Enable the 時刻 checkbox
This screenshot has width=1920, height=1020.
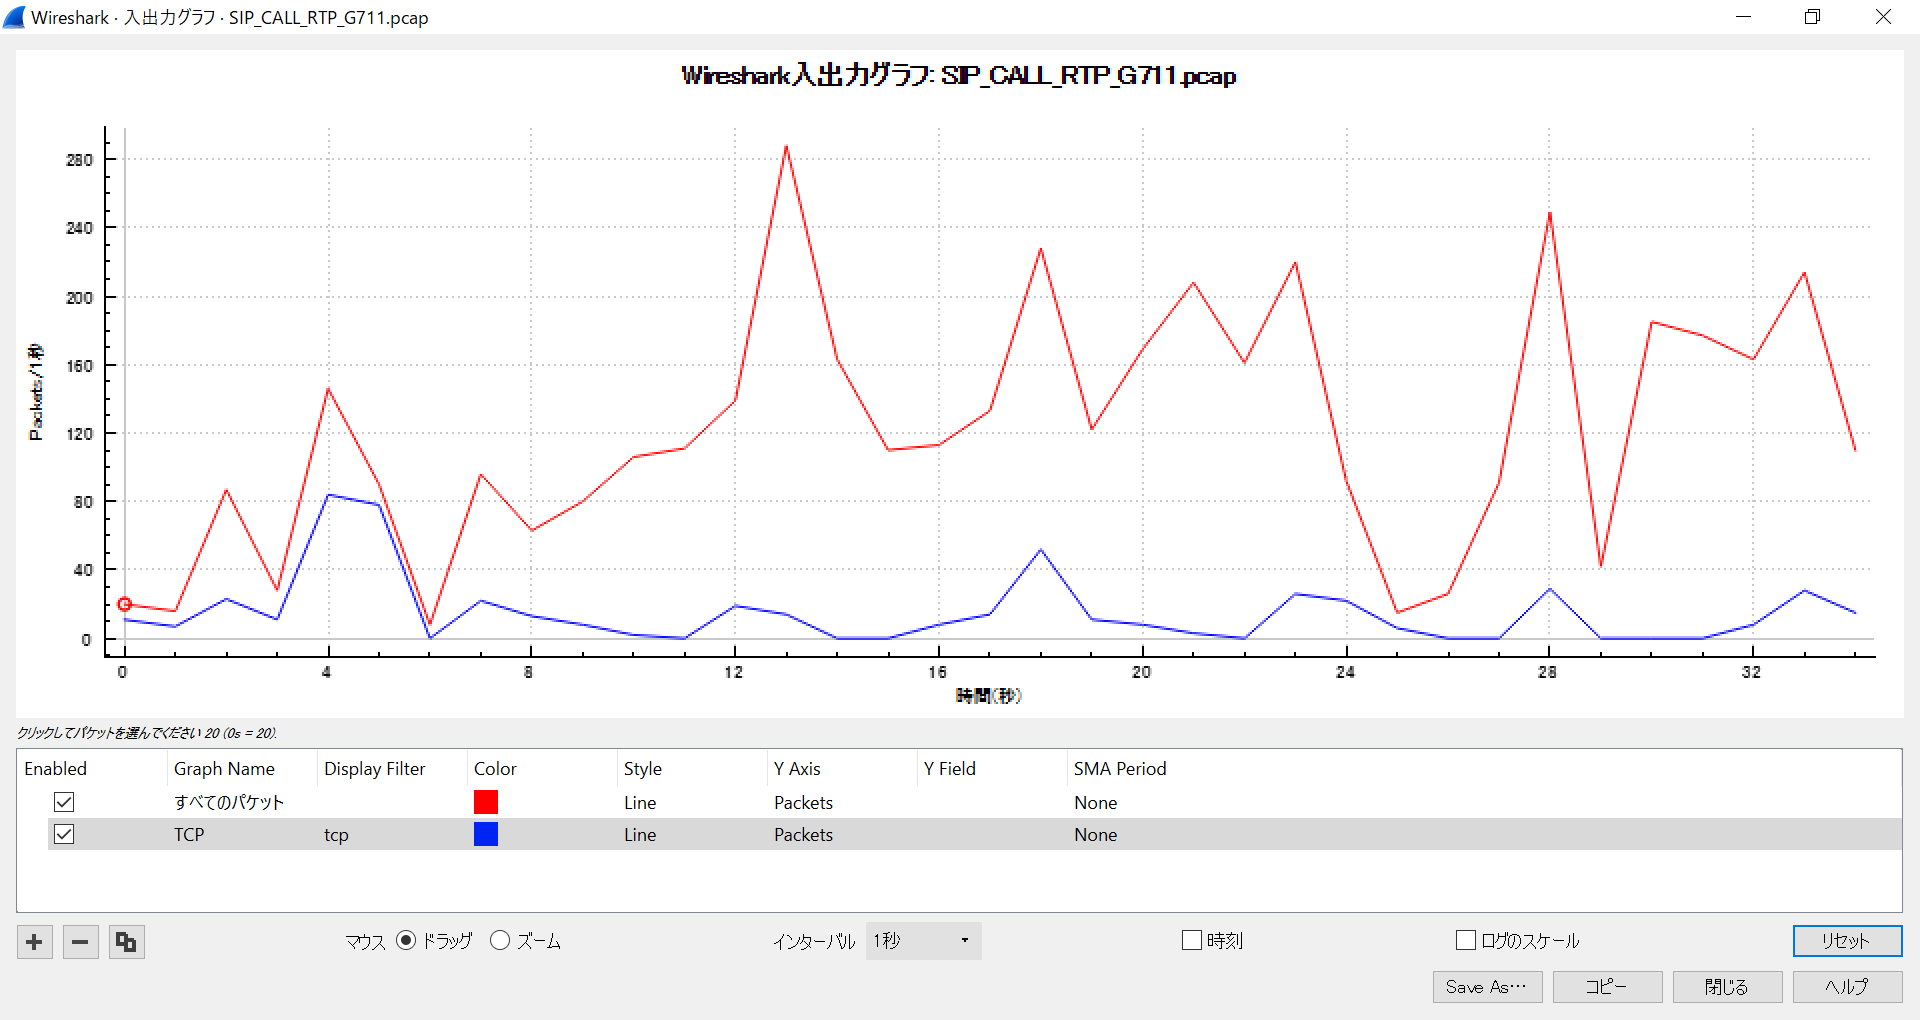pos(1192,940)
